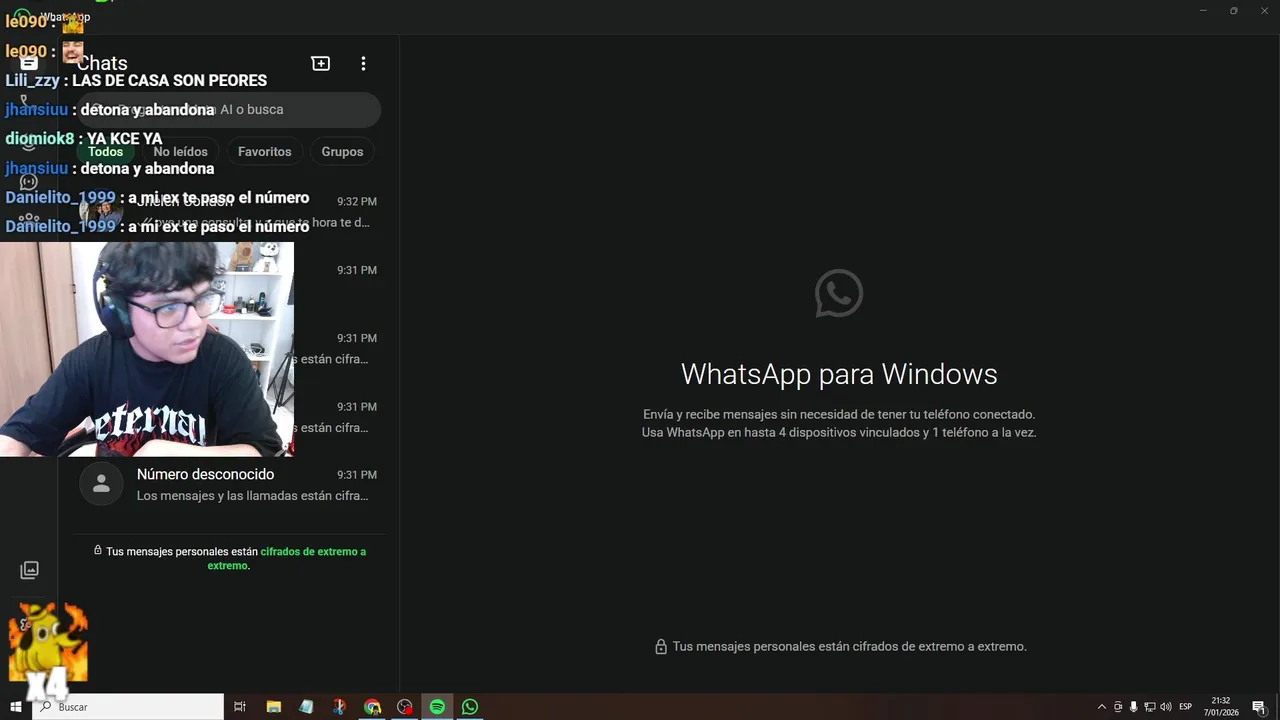
Task: Open the chat received at 9:32 PM
Action: (x=228, y=210)
